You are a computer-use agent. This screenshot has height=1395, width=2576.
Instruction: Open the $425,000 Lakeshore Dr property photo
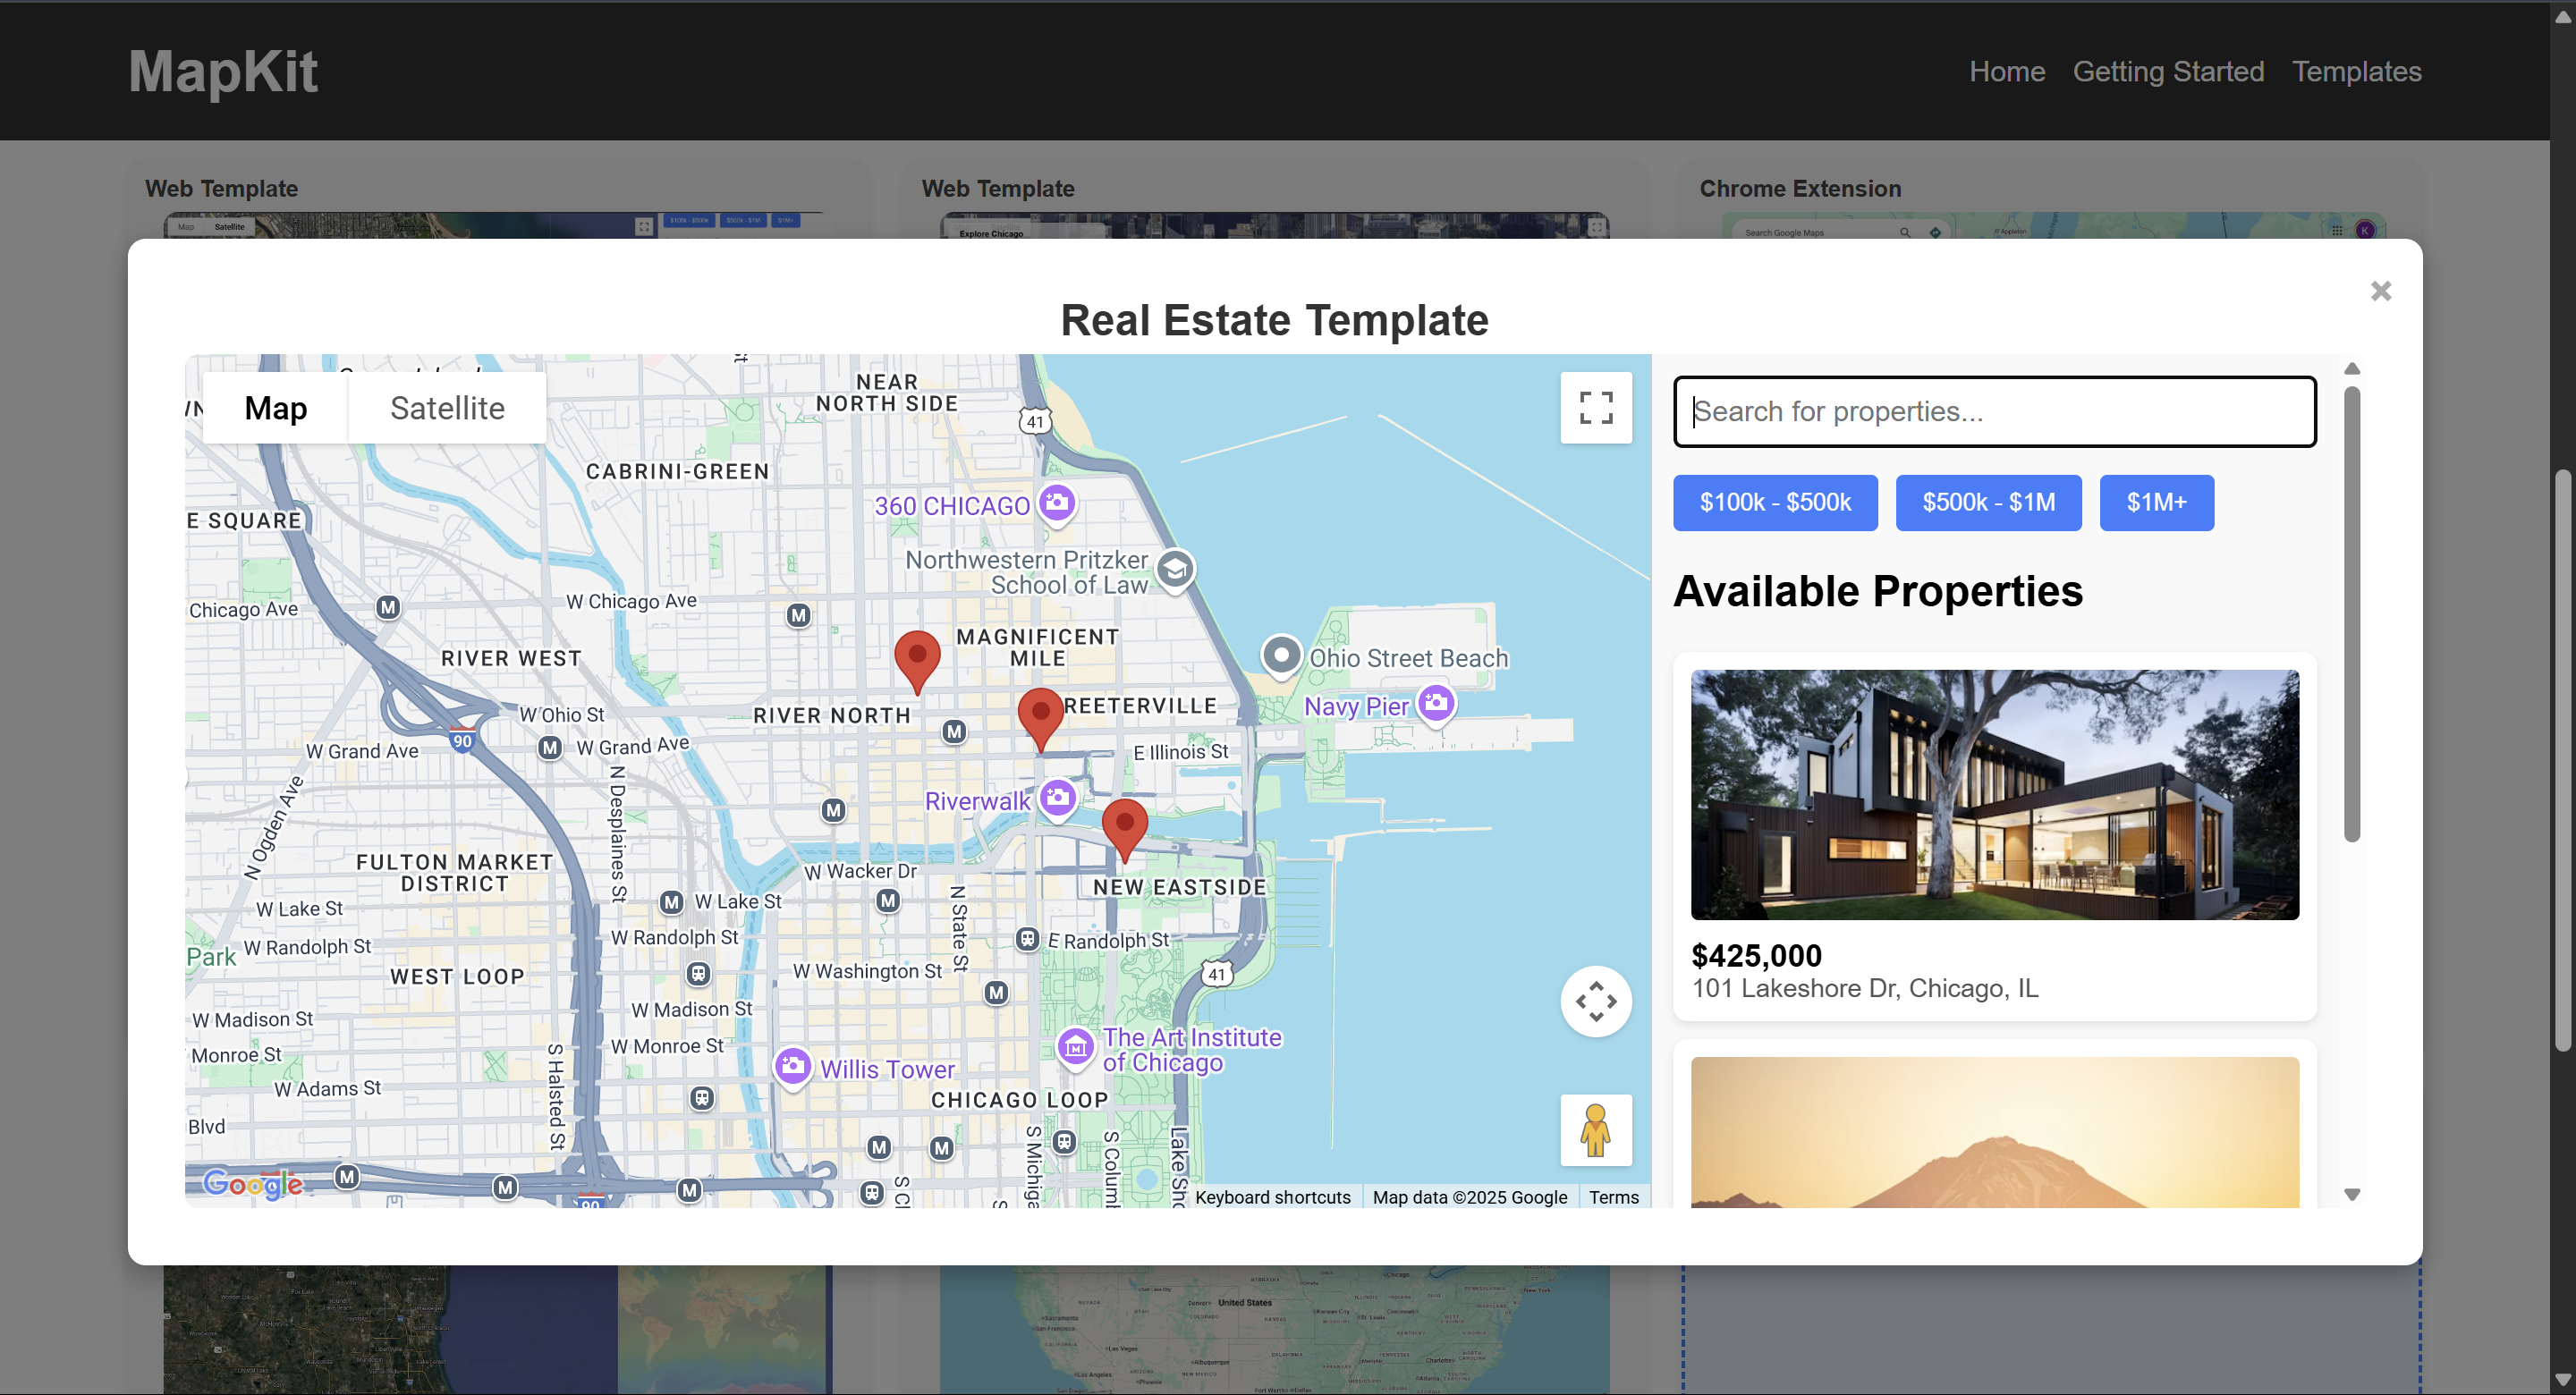pyautogui.click(x=1993, y=794)
